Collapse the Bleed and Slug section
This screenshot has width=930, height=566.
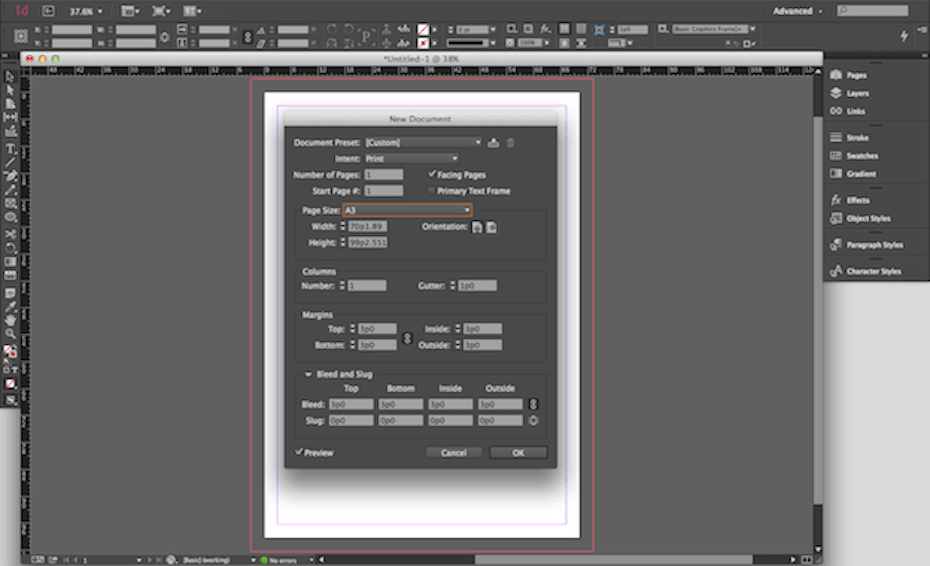click(x=308, y=374)
